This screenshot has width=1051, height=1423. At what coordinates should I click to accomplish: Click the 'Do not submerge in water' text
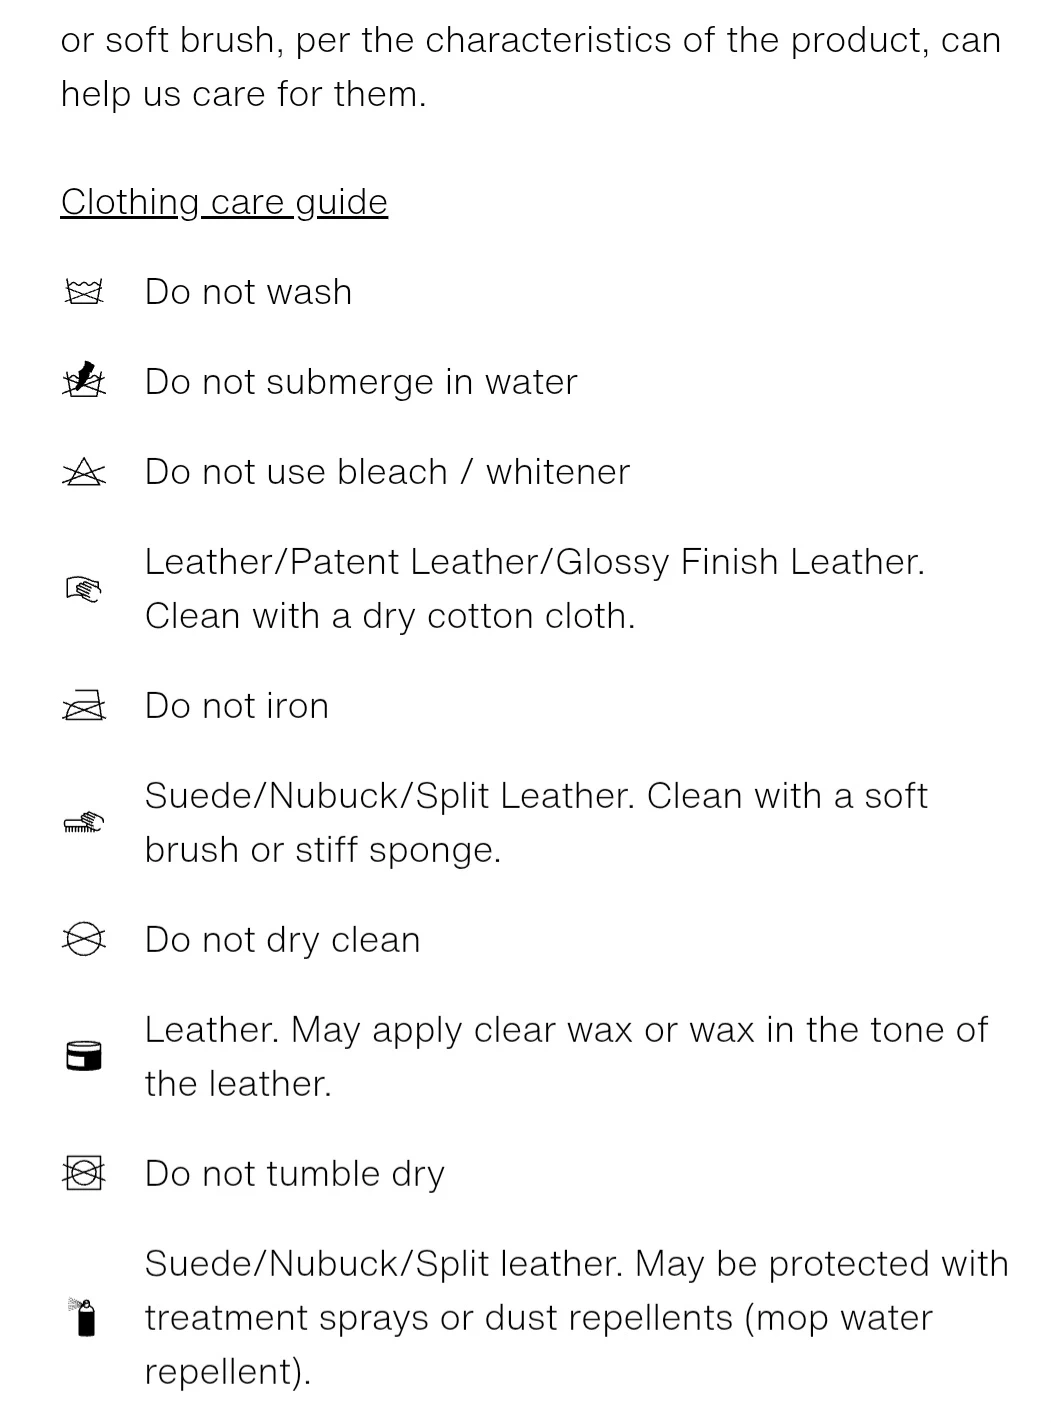pos(361,382)
